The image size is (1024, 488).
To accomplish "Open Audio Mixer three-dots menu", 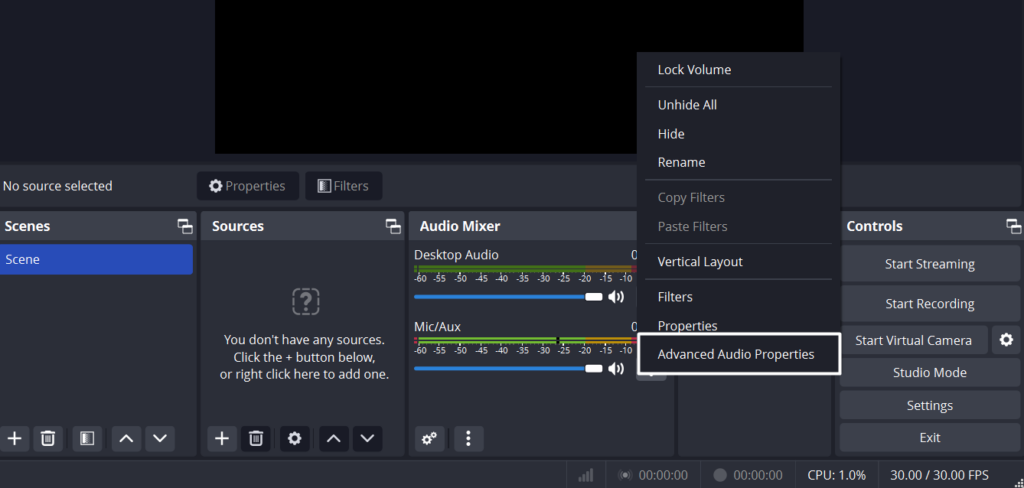I will click(x=468, y=438).
